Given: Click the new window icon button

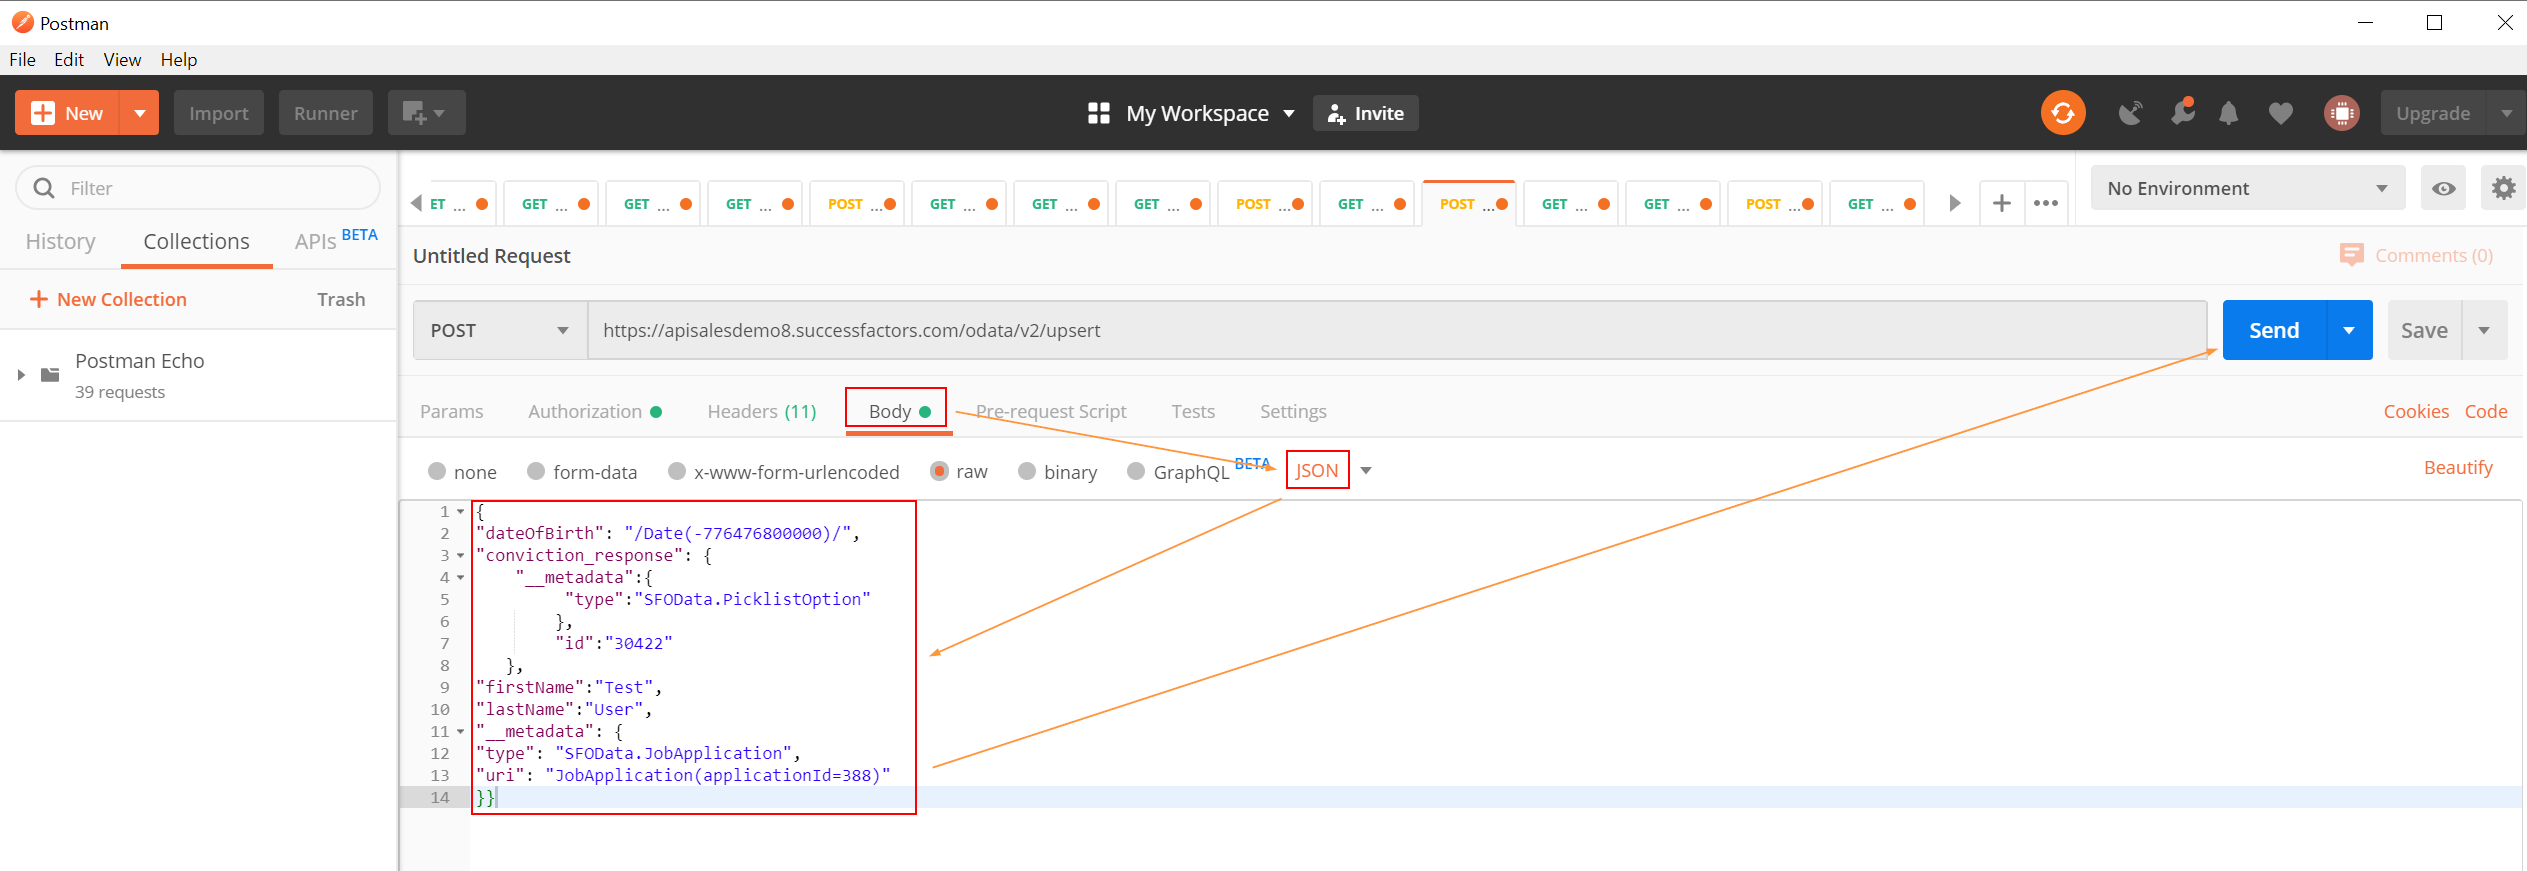Looking at the screenshot, I should click(426, 113).
